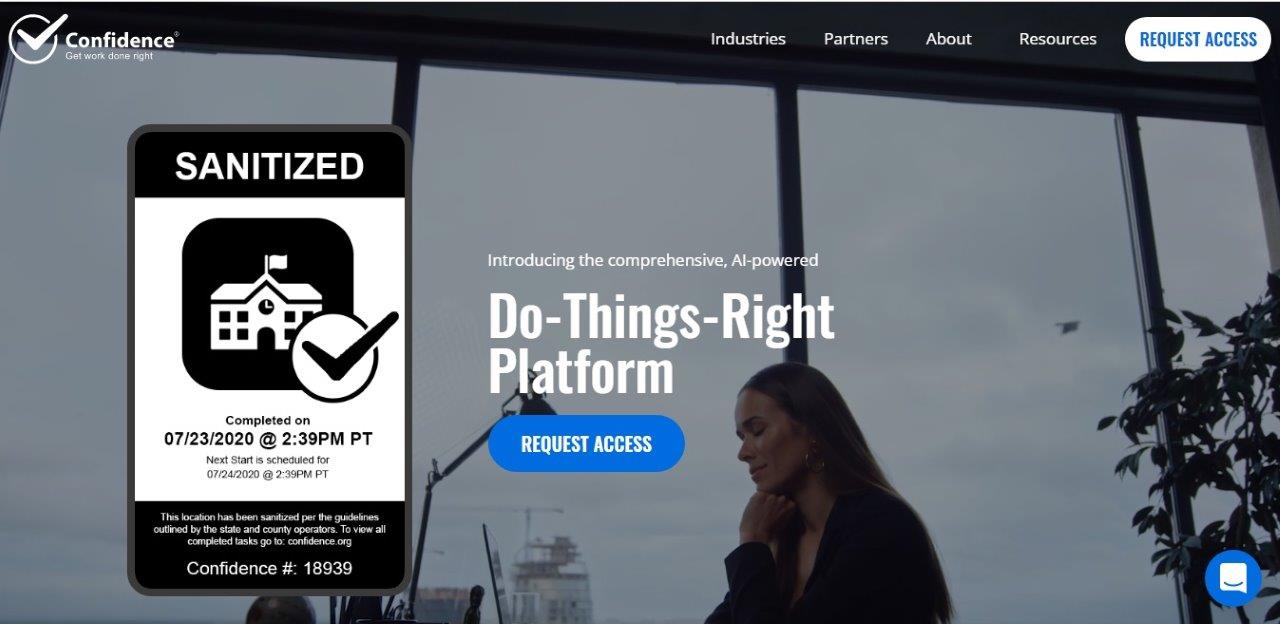This screenshot has height=624, width=1280.
Task: Open the Partners menu
Action: 856,39
